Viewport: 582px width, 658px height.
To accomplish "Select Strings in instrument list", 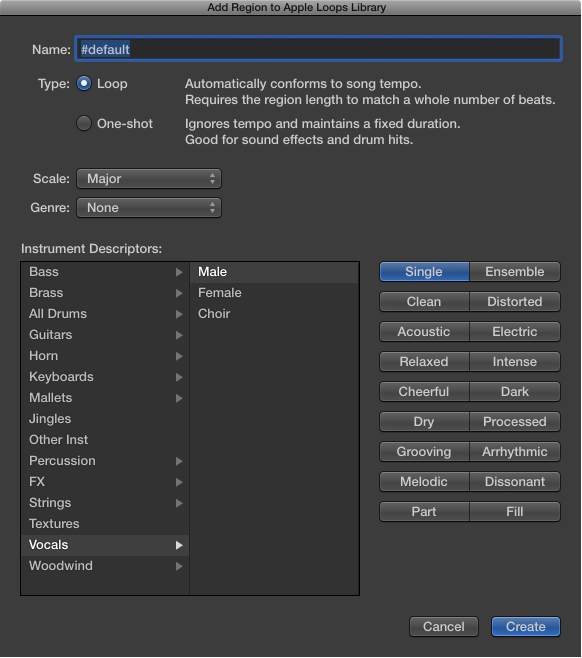I will (x=105, y=503).
